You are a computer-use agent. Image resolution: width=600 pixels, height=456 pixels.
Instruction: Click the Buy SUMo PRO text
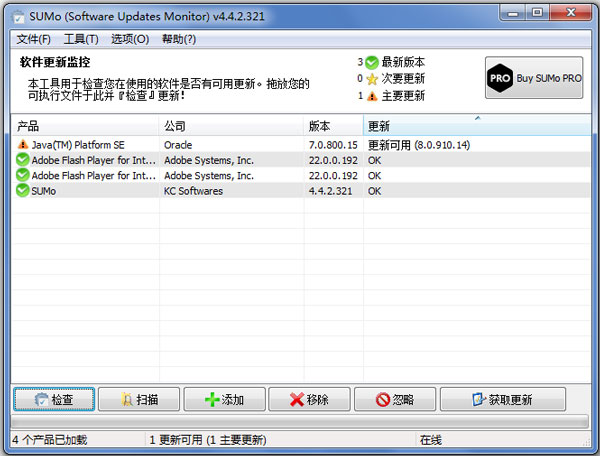pyautogui.click(x=549, y=78)
